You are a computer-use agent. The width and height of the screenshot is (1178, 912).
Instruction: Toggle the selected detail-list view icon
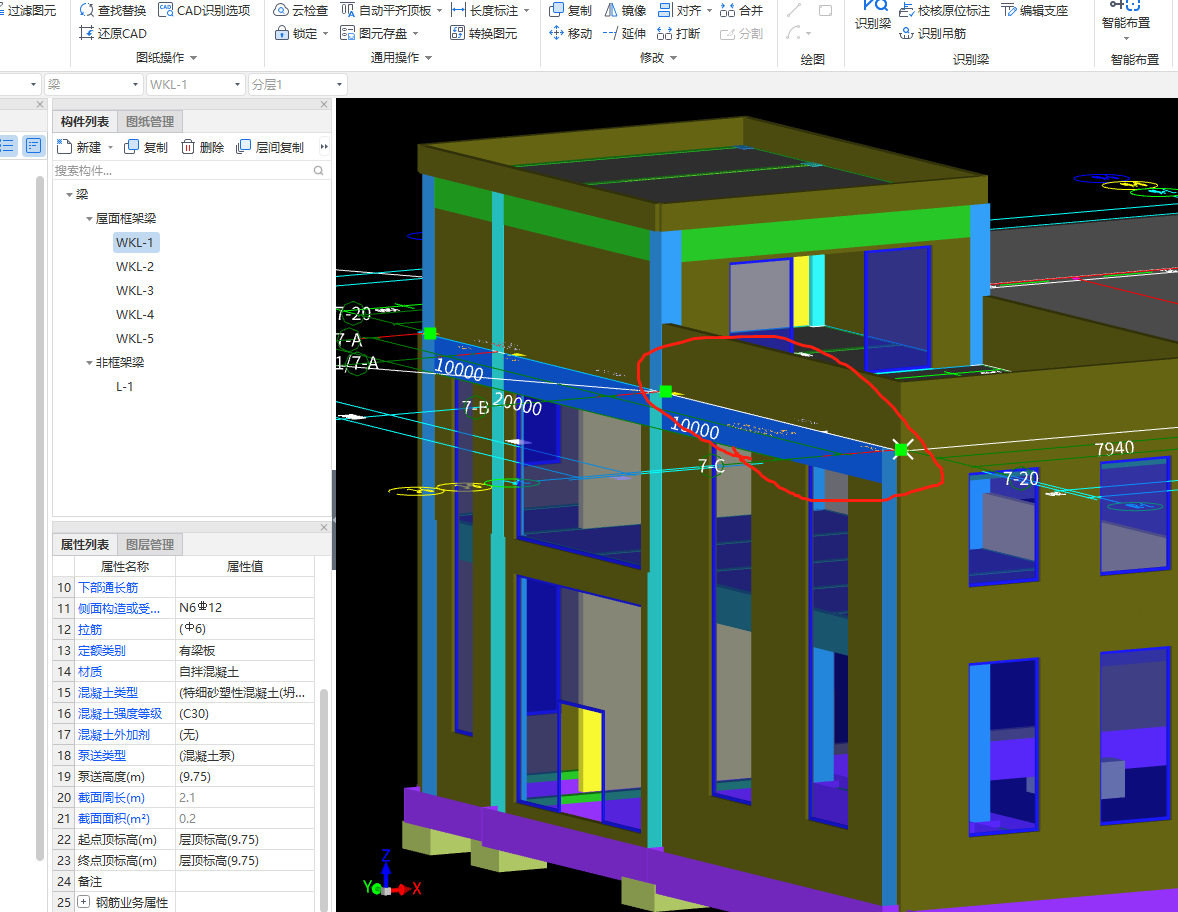(x=33, y=146)
